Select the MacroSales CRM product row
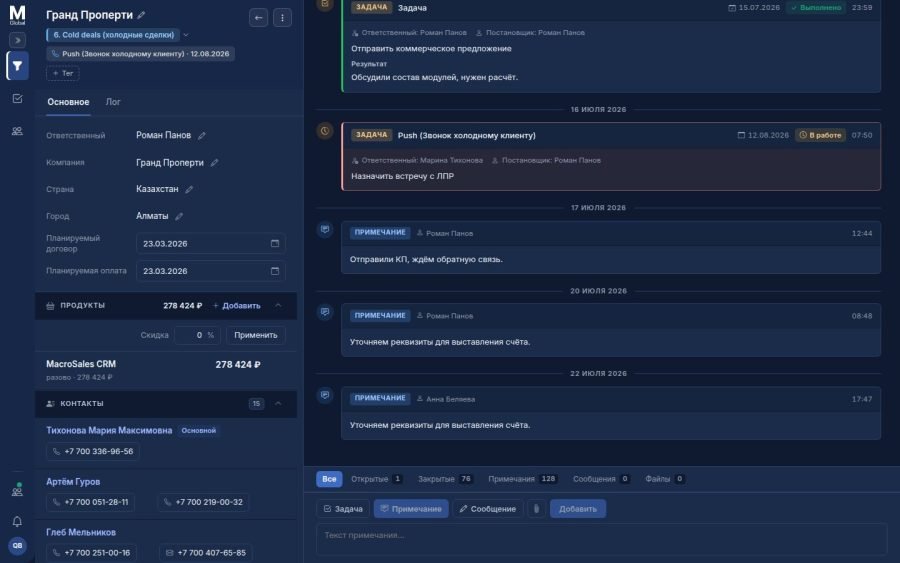Screen dimensions: 900x563 click(166, 370)
